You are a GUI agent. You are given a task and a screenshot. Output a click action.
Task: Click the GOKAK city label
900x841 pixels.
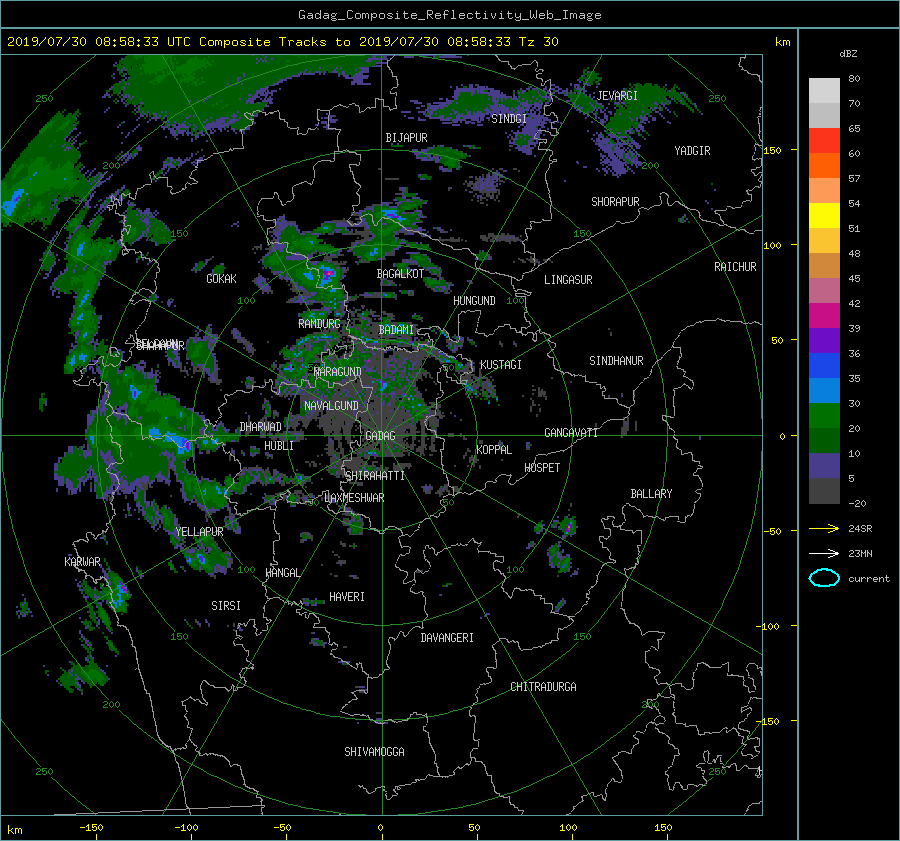[222, 279]
